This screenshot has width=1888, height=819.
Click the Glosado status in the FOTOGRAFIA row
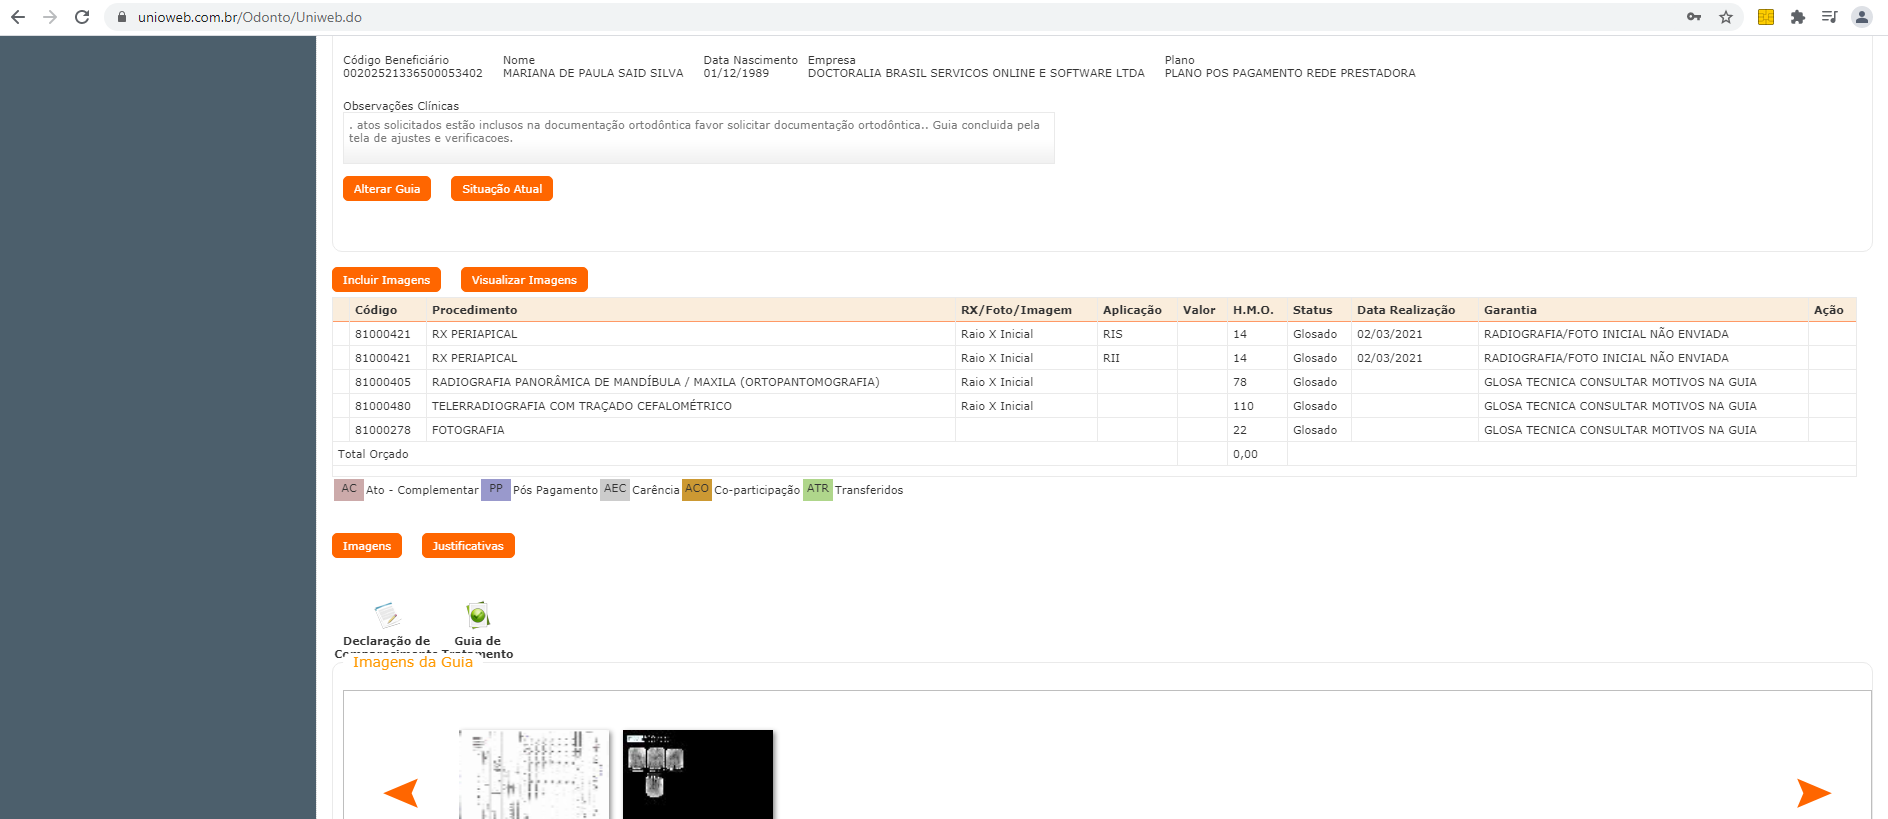click(x=1315, y=430)
